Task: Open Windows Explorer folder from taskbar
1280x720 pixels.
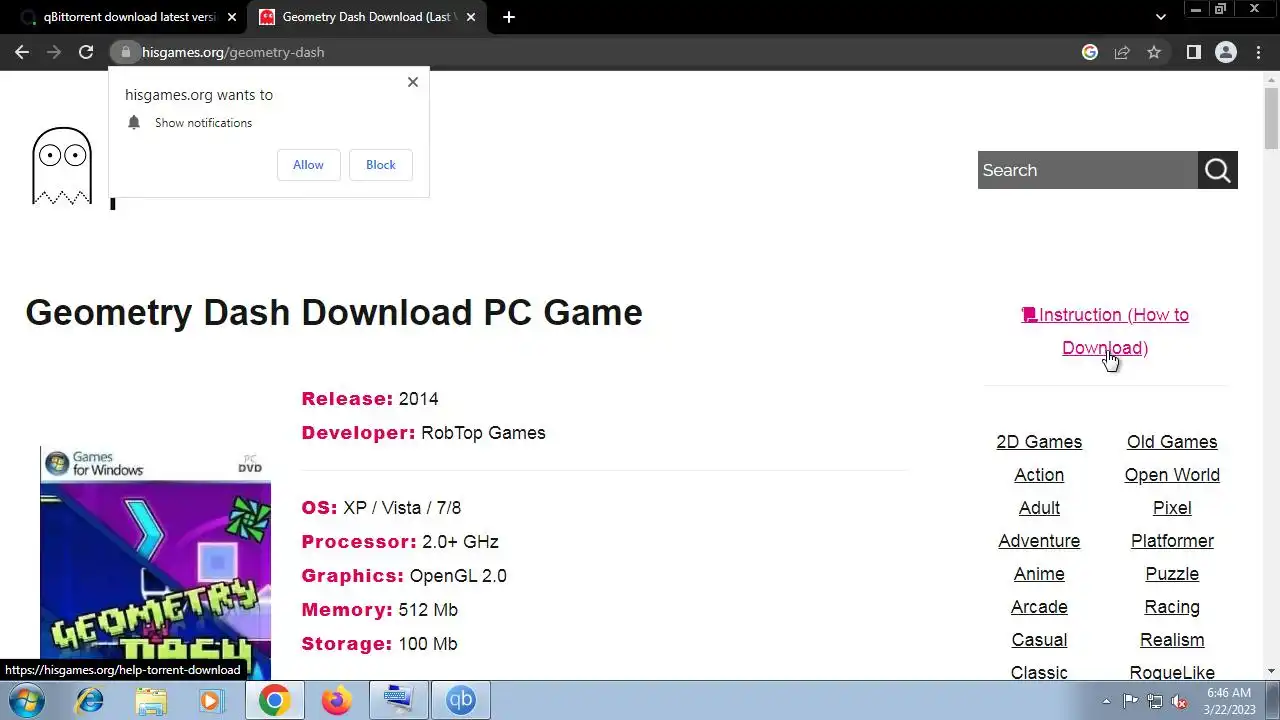Action: 151,701
